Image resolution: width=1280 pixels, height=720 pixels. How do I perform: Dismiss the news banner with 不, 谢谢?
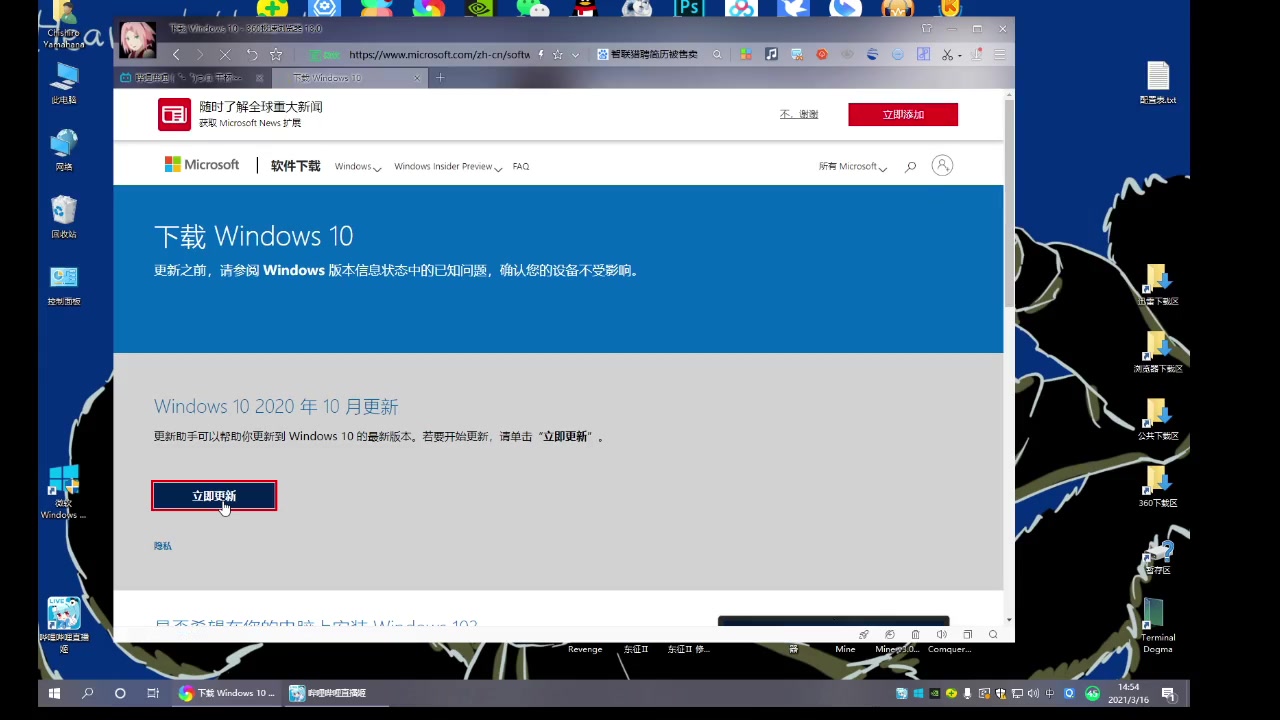(x=799, y=114)
